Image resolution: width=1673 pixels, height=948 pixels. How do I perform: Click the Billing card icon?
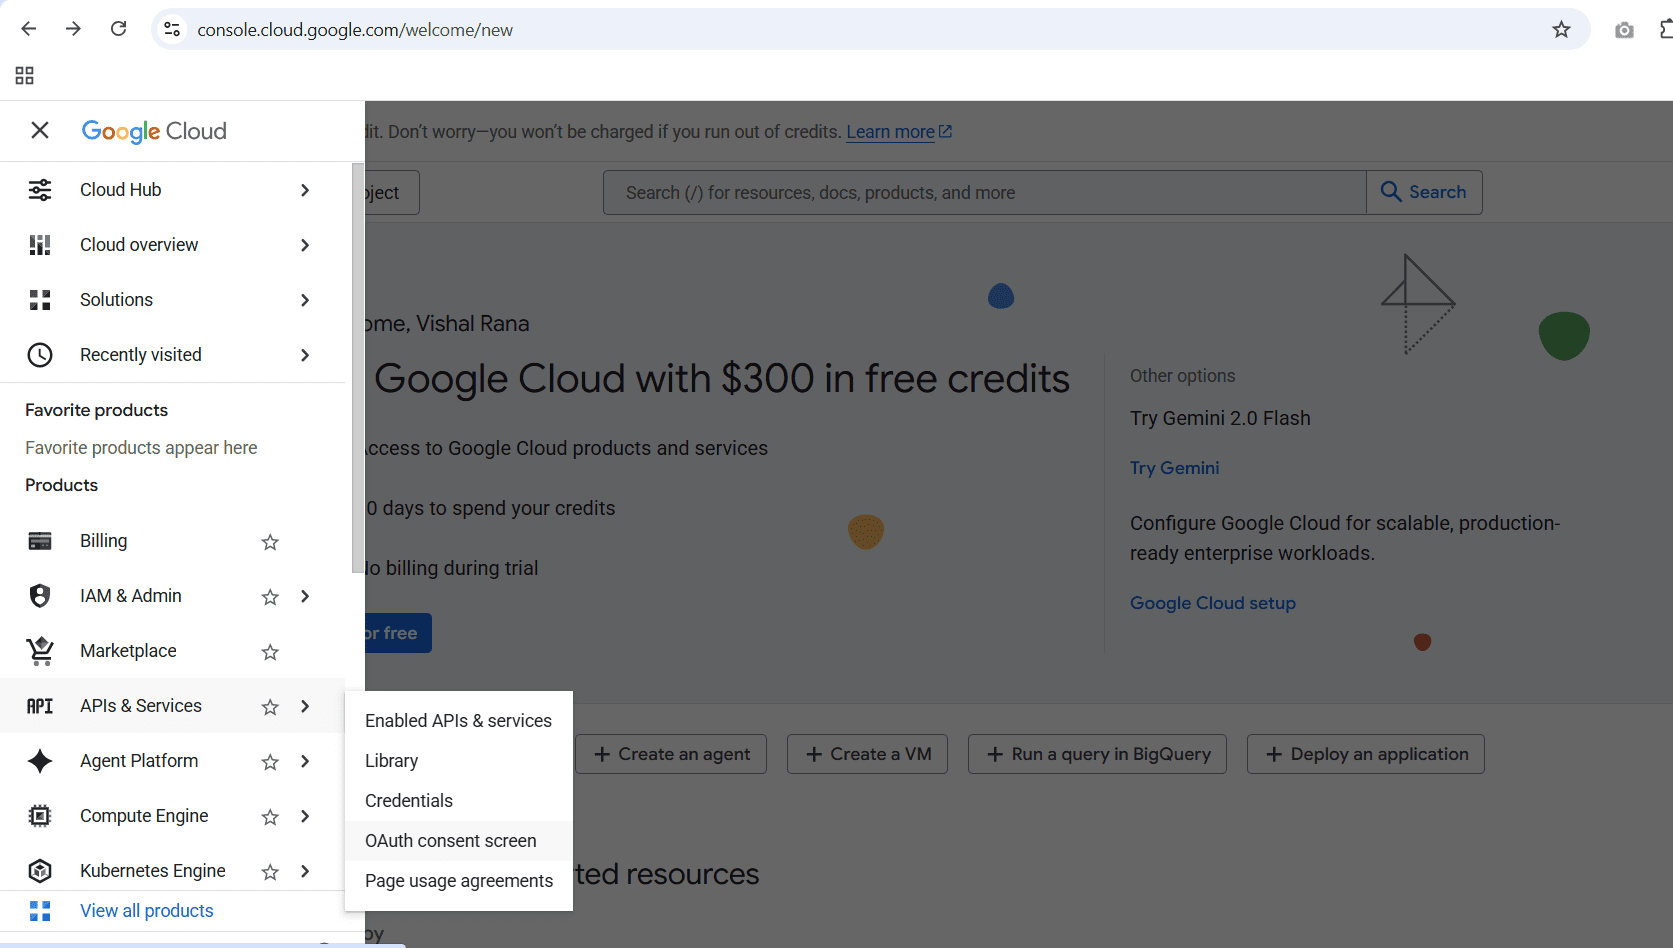[40, 541]
